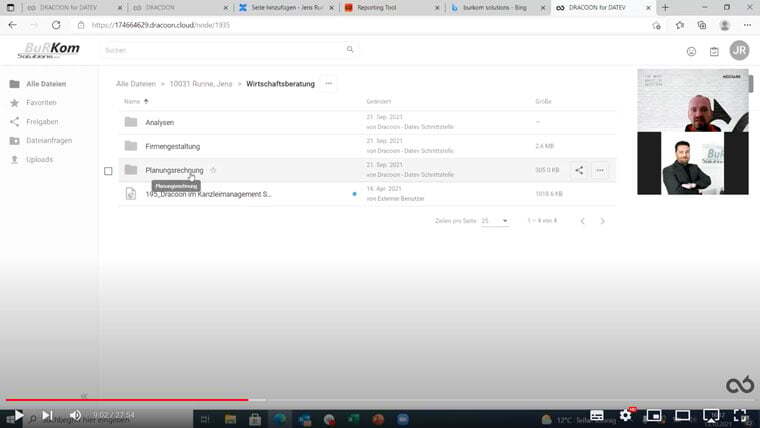This screenshot has width=760, height=428.
Task: Open the smiley feedback icon in header
Action: tap(691, 51)
